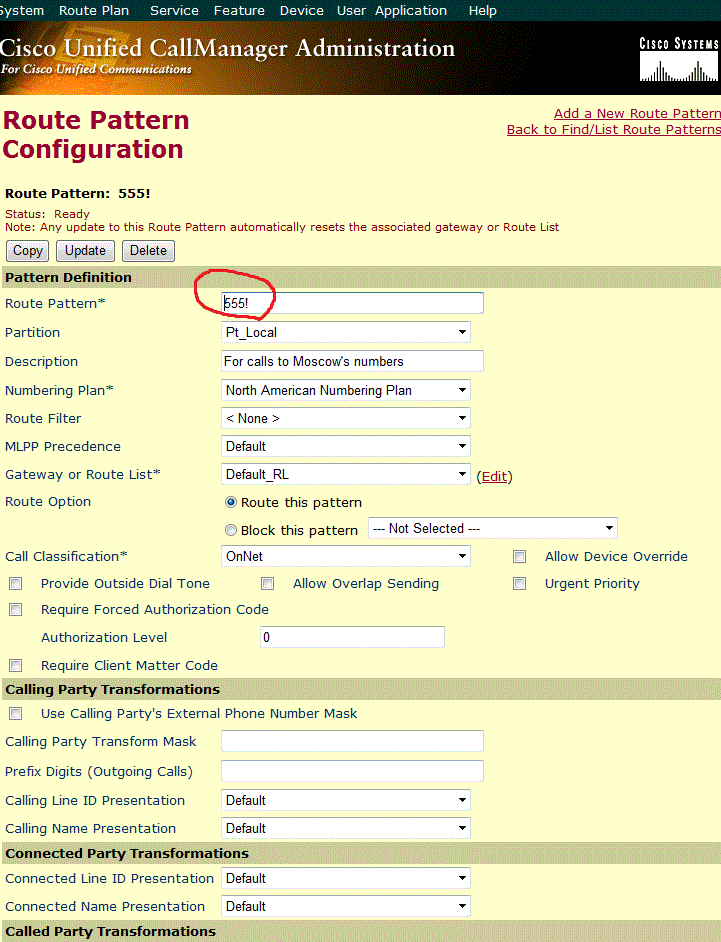The width and height of the screenshot is (721, 942).
Task: Expand the Partition dropdown
Action: pos(346,333)
